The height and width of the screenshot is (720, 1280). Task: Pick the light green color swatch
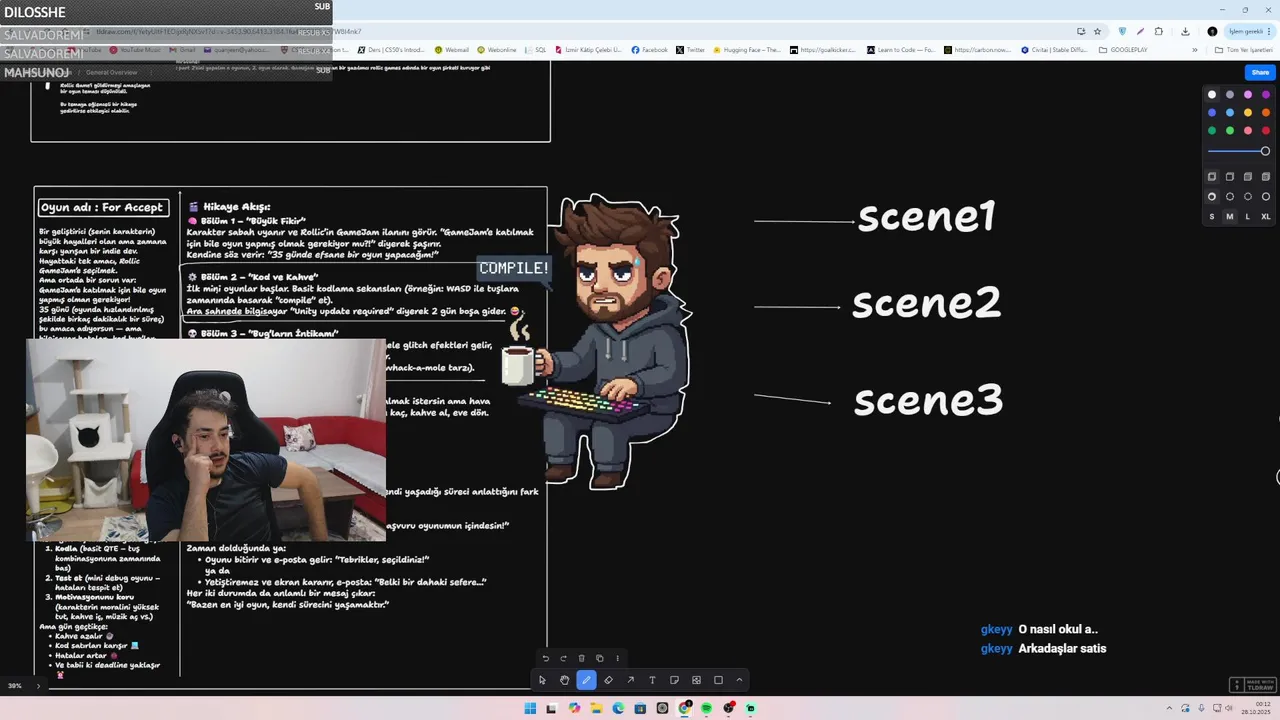(1230, 131)
